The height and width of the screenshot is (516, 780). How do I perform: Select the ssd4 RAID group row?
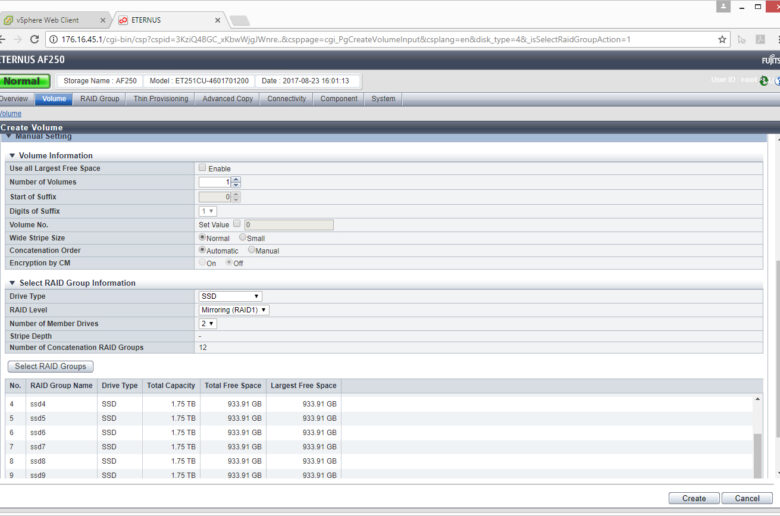[381, 404]
